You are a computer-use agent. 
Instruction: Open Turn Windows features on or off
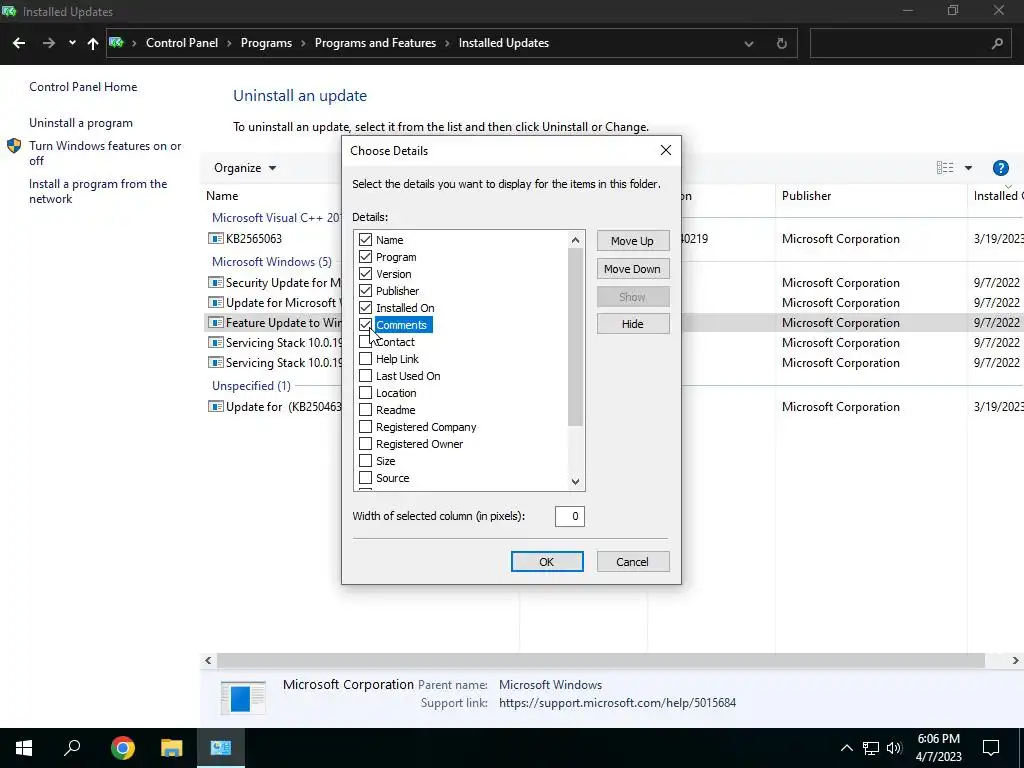click(x=104, y=153)
